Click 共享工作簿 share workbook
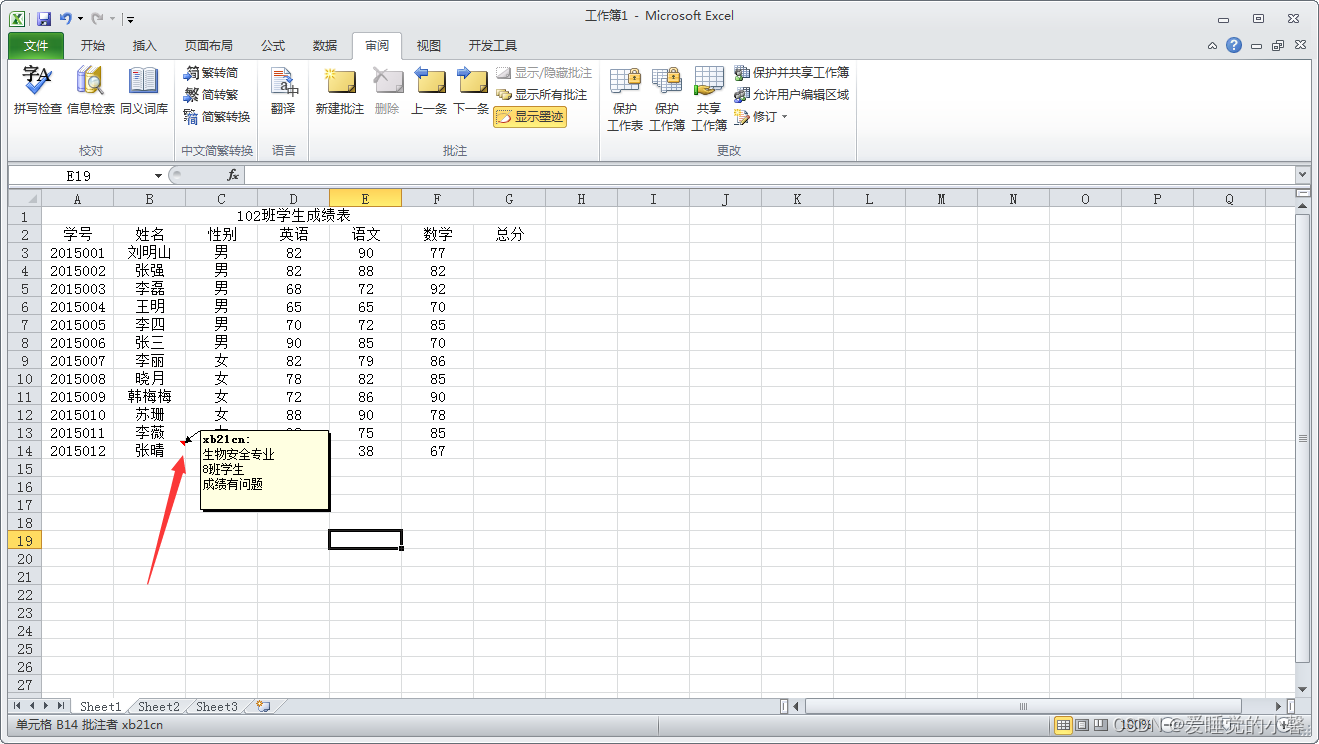Image resolution: width=1319 pixels, height=744 pixels. (x=709, y=98)
